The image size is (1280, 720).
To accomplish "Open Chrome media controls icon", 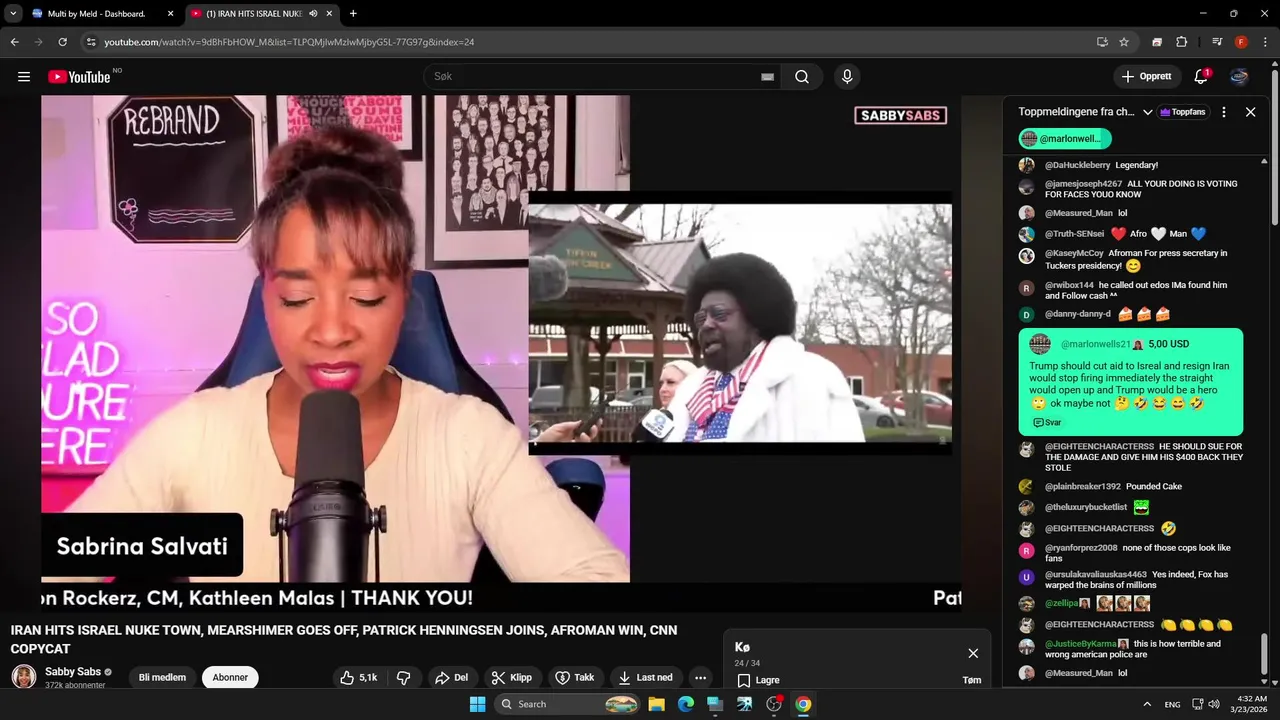I will [x=1216, y=42].
